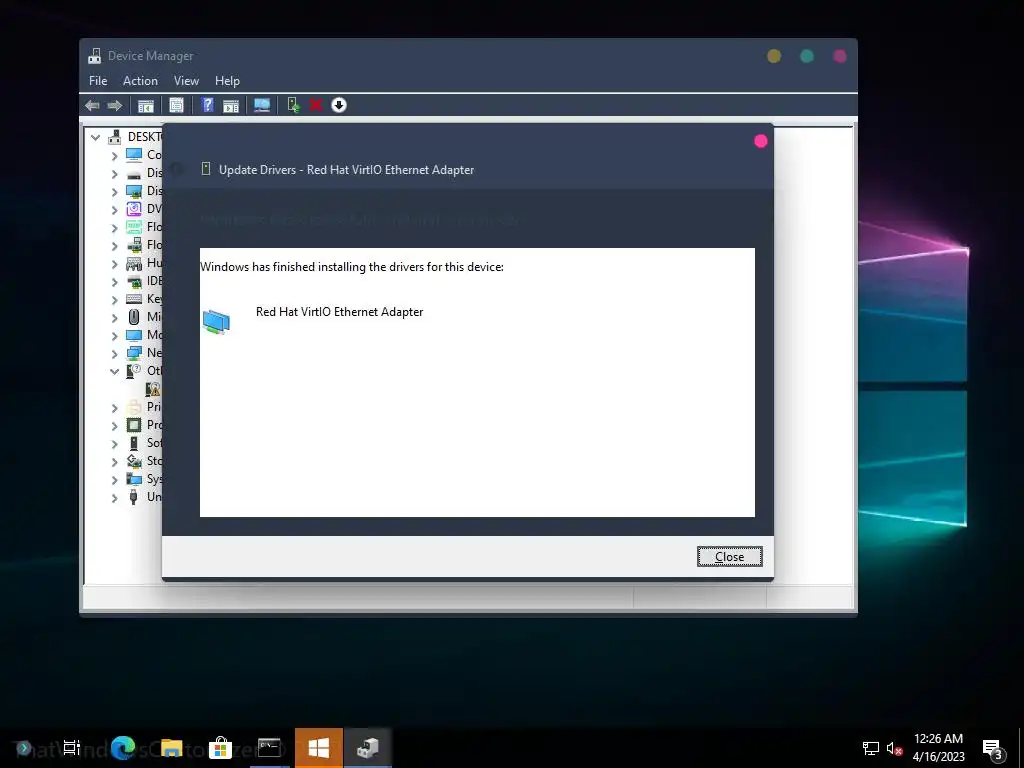Click the scan for hardware changes monitor icon

click(x=262, y=105)
